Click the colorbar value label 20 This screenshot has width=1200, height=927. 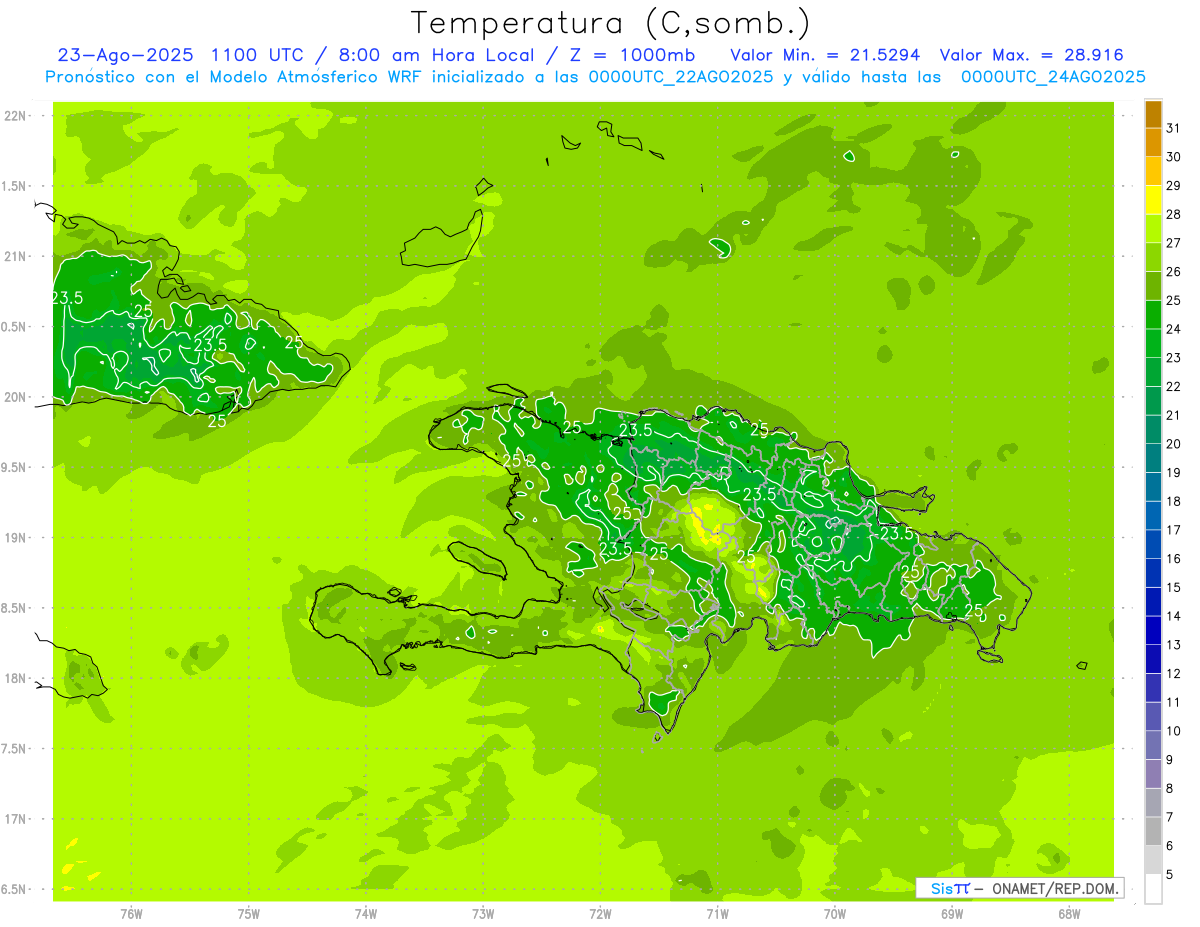1174,444
